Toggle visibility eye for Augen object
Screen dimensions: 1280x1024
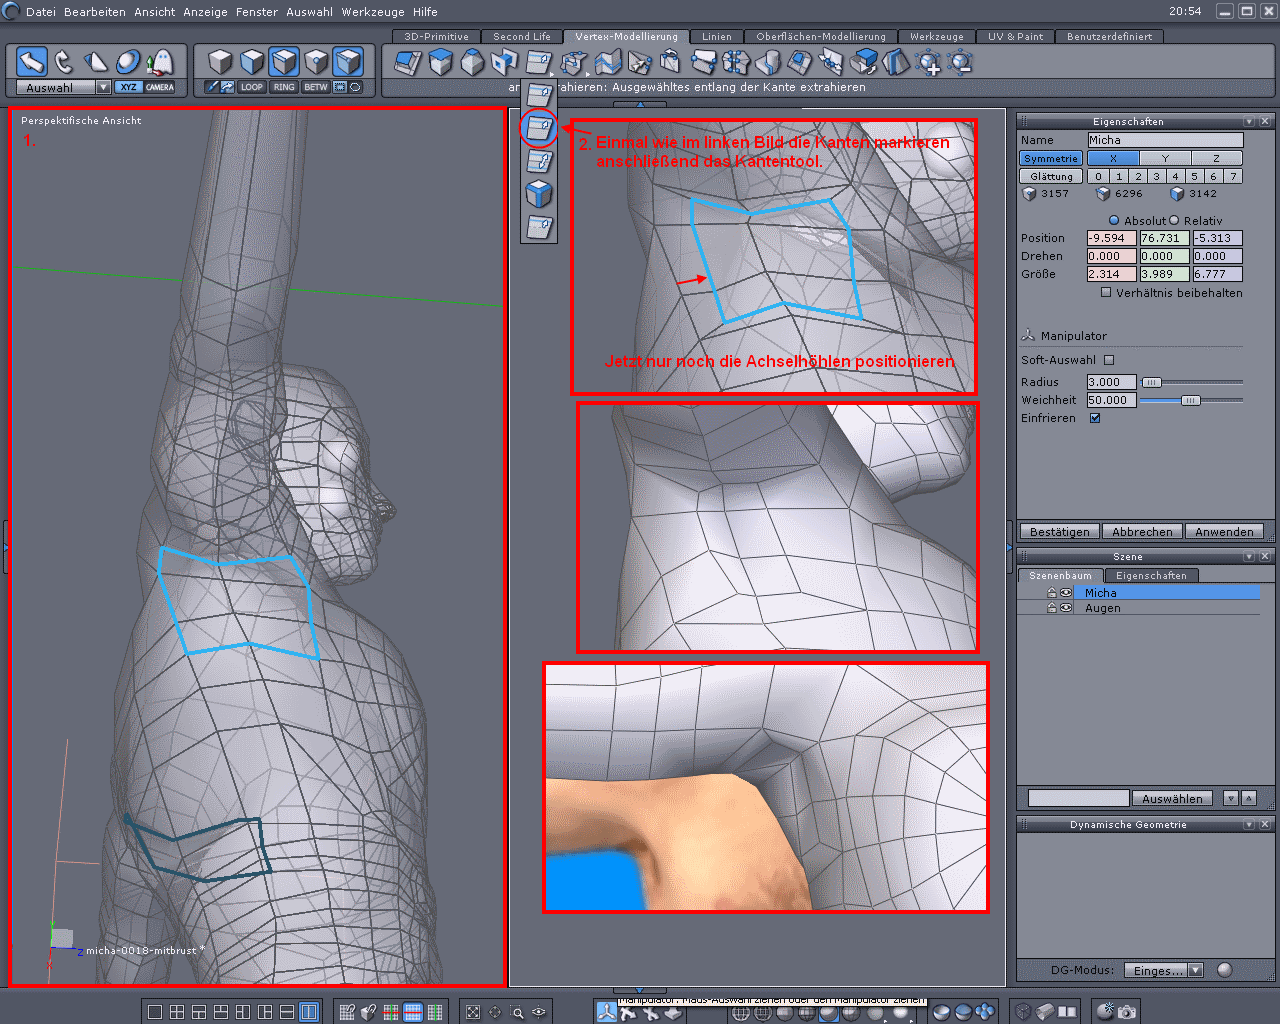(x=1066, y=608)
